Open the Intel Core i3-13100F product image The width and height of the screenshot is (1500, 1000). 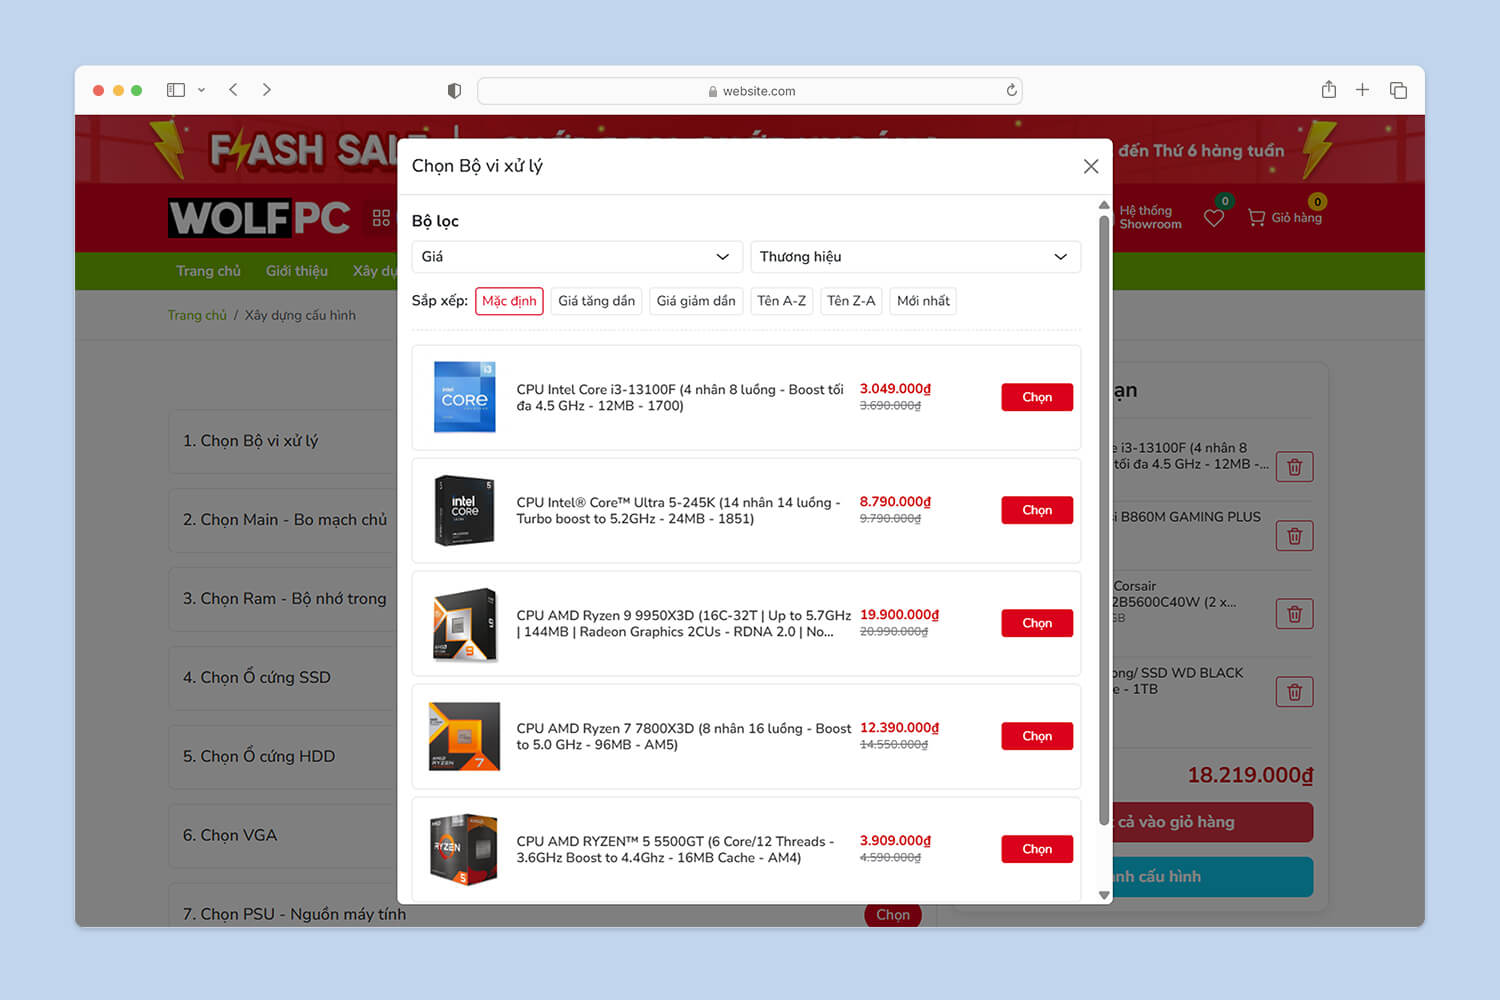pyautogui.click(x=464, y=397)
